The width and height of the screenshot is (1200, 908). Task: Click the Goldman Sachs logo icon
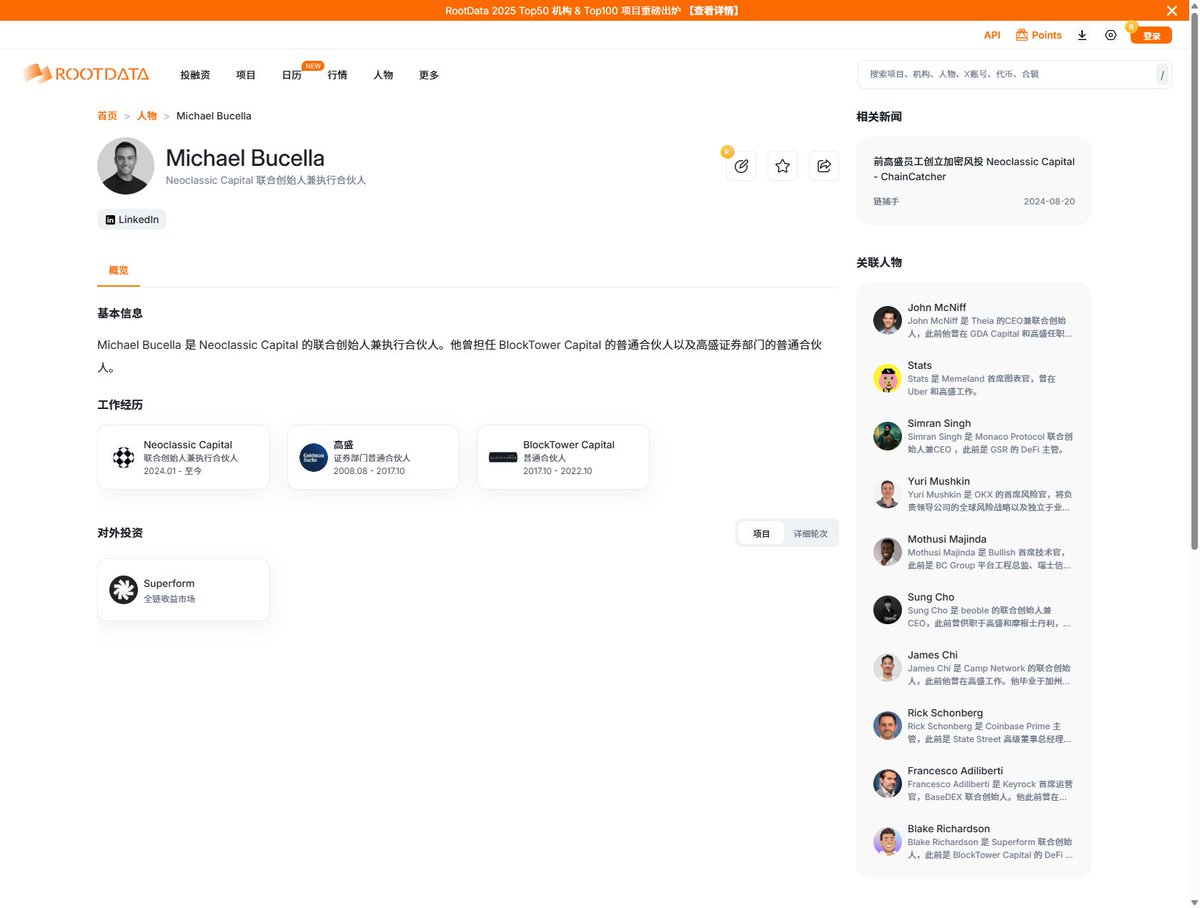(313, 458)
